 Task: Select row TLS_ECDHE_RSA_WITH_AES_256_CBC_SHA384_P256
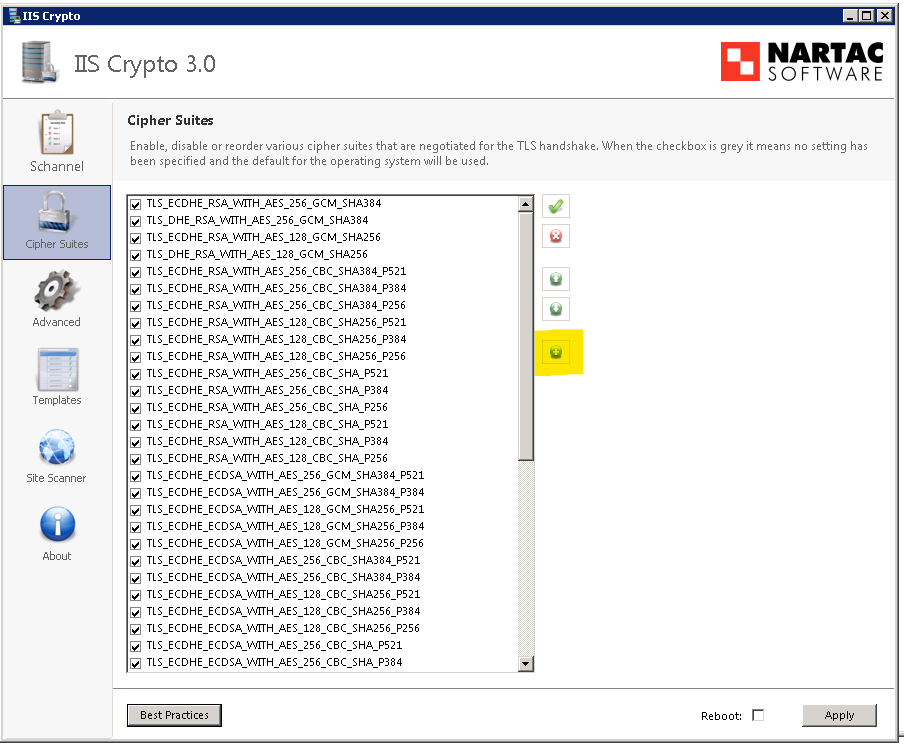[x=323, y=305]
